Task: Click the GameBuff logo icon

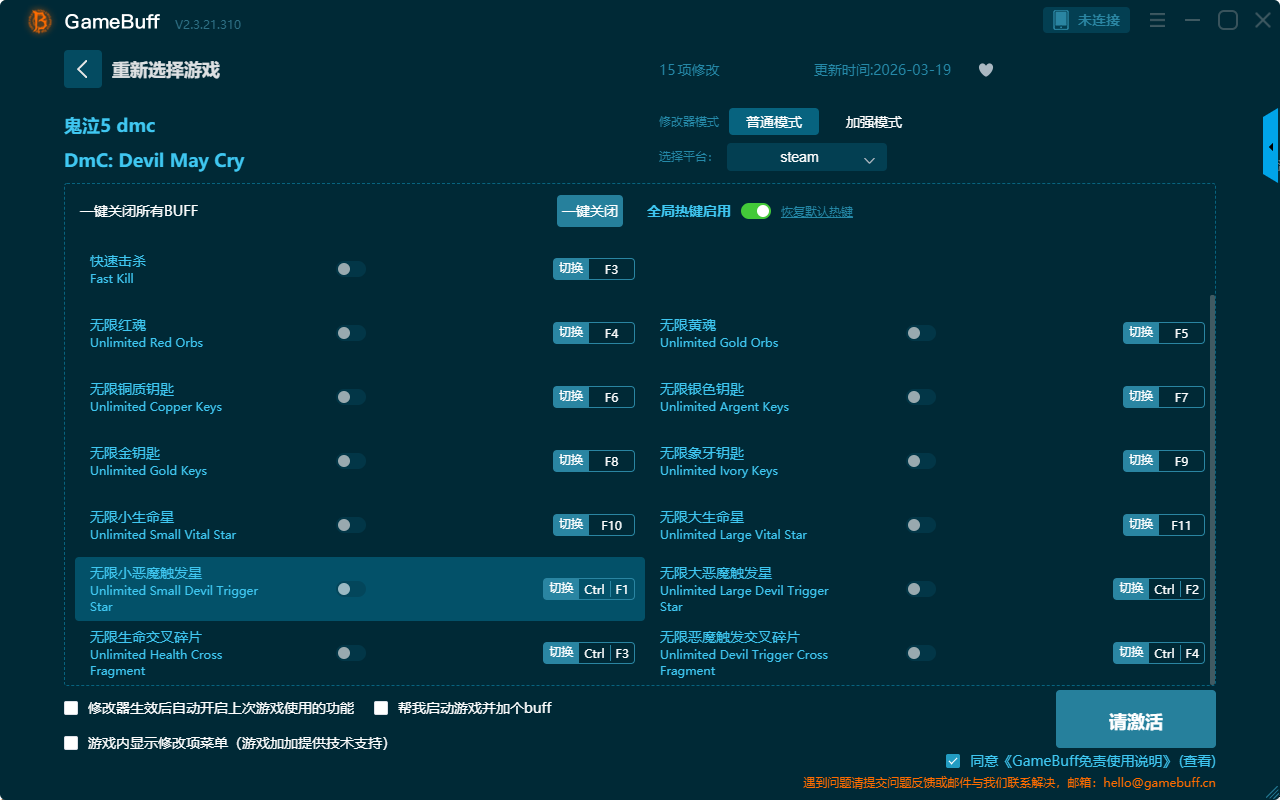Action: point(40,21)
